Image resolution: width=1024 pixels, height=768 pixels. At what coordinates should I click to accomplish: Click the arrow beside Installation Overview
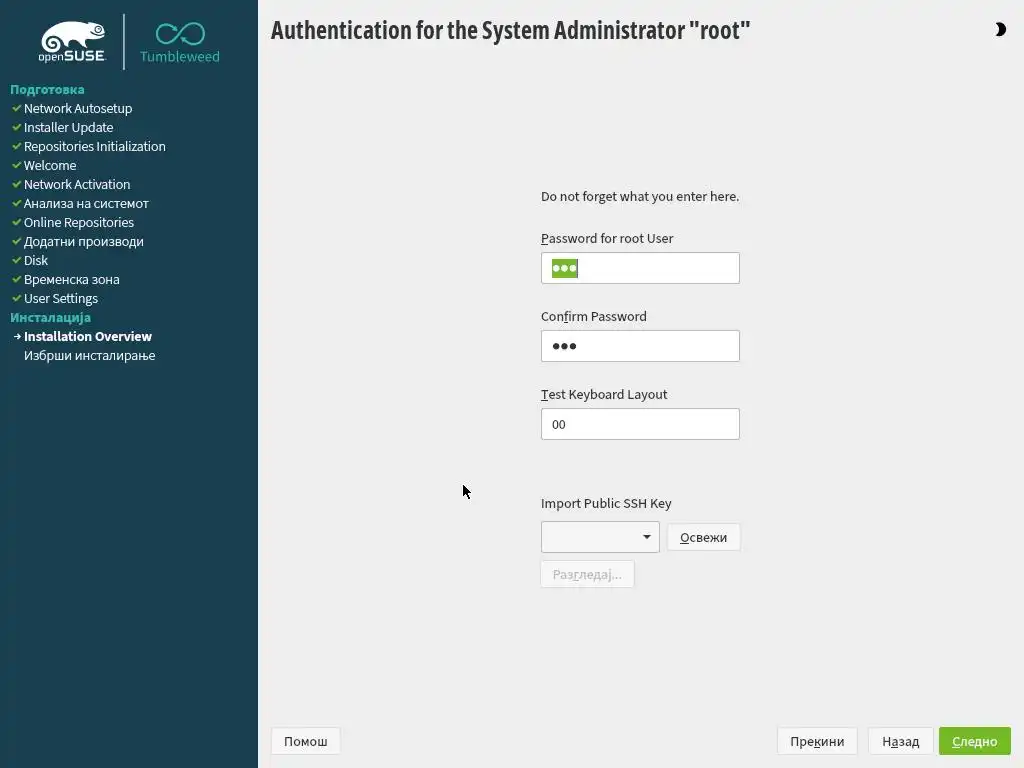(17, 337)
